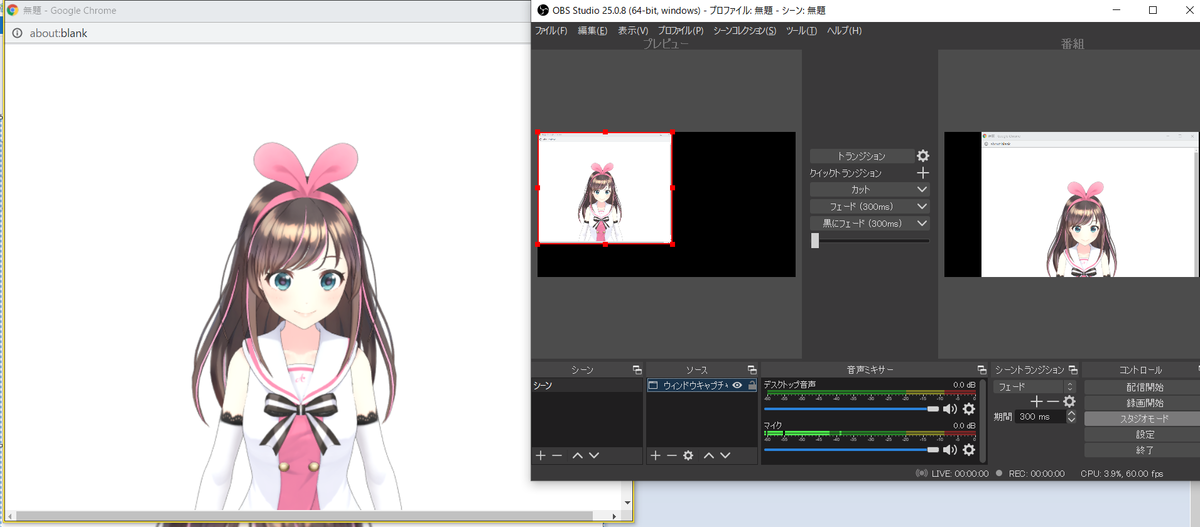Open the プロファイル(P) menu
Viewport: 1200px width, 527px height.
click(x=680, y=31)
